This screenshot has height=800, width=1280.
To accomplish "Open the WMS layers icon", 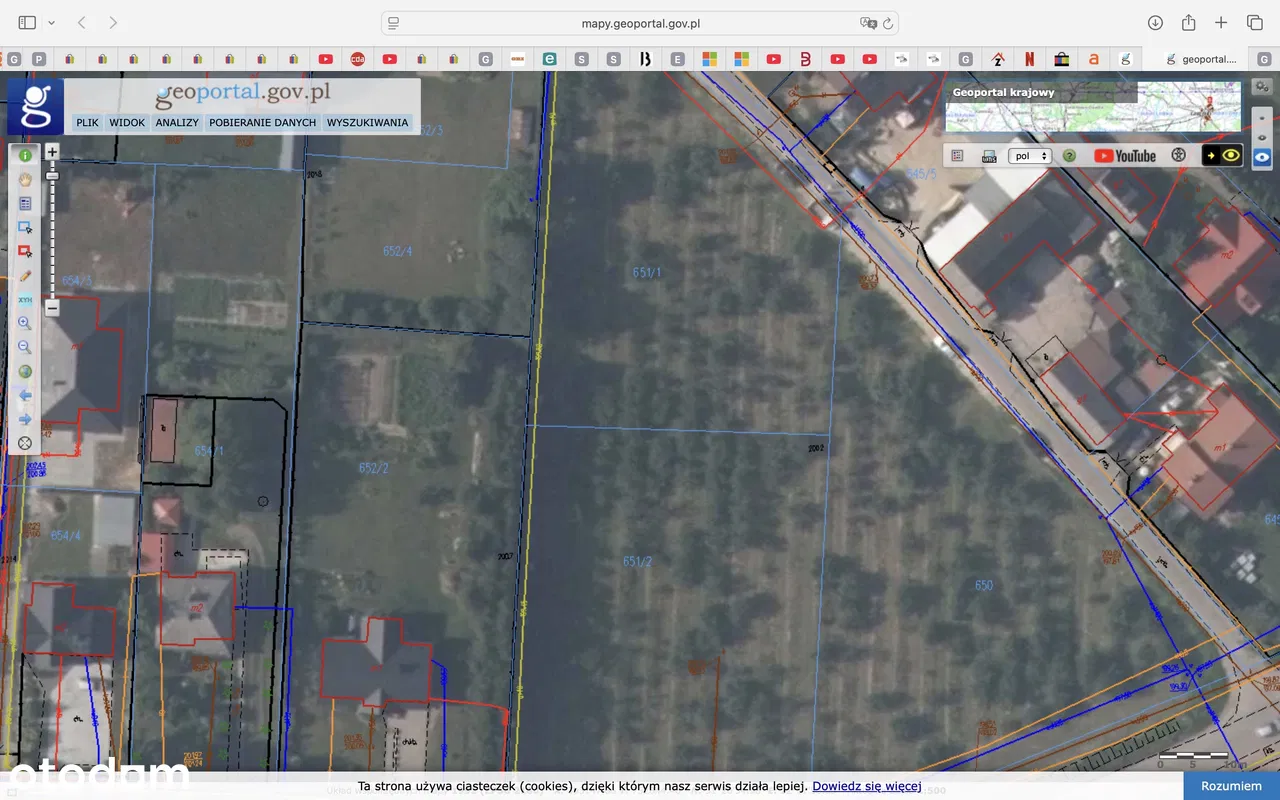I will pos(989,156).
